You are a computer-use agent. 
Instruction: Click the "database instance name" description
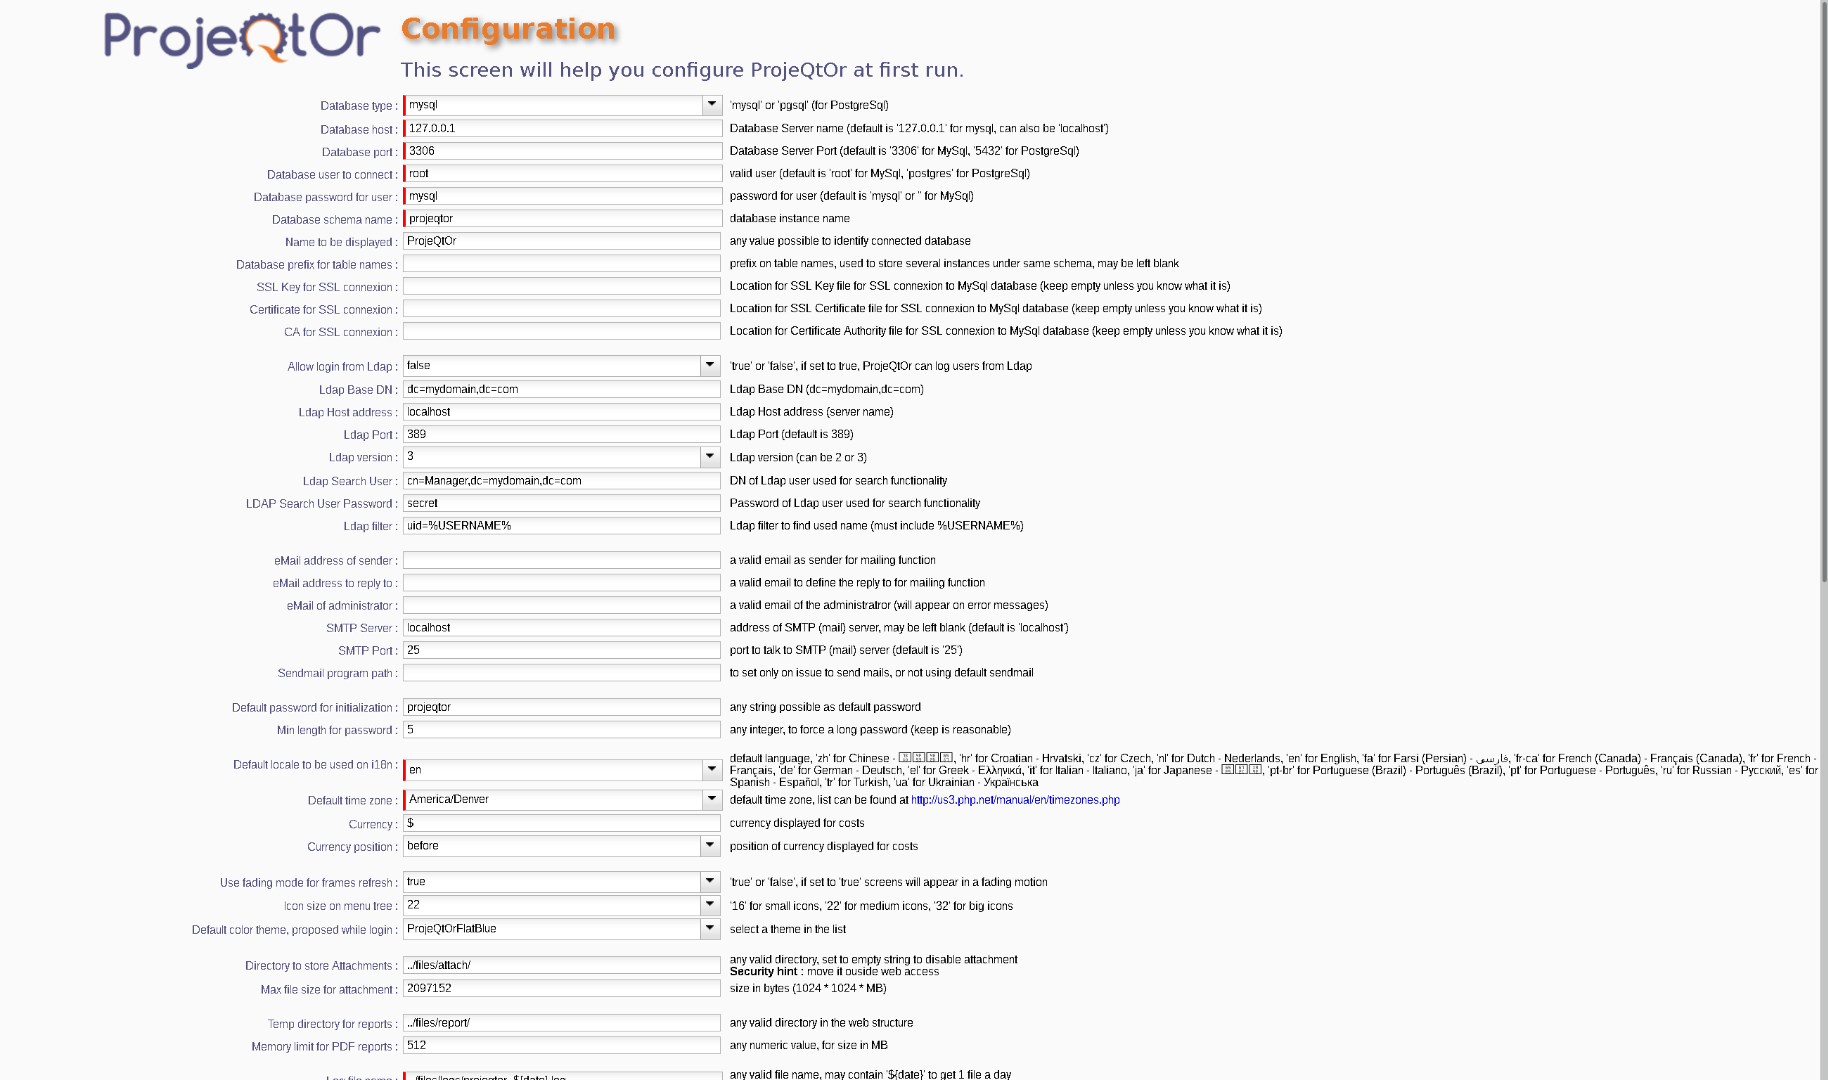[x=790, y=218]
